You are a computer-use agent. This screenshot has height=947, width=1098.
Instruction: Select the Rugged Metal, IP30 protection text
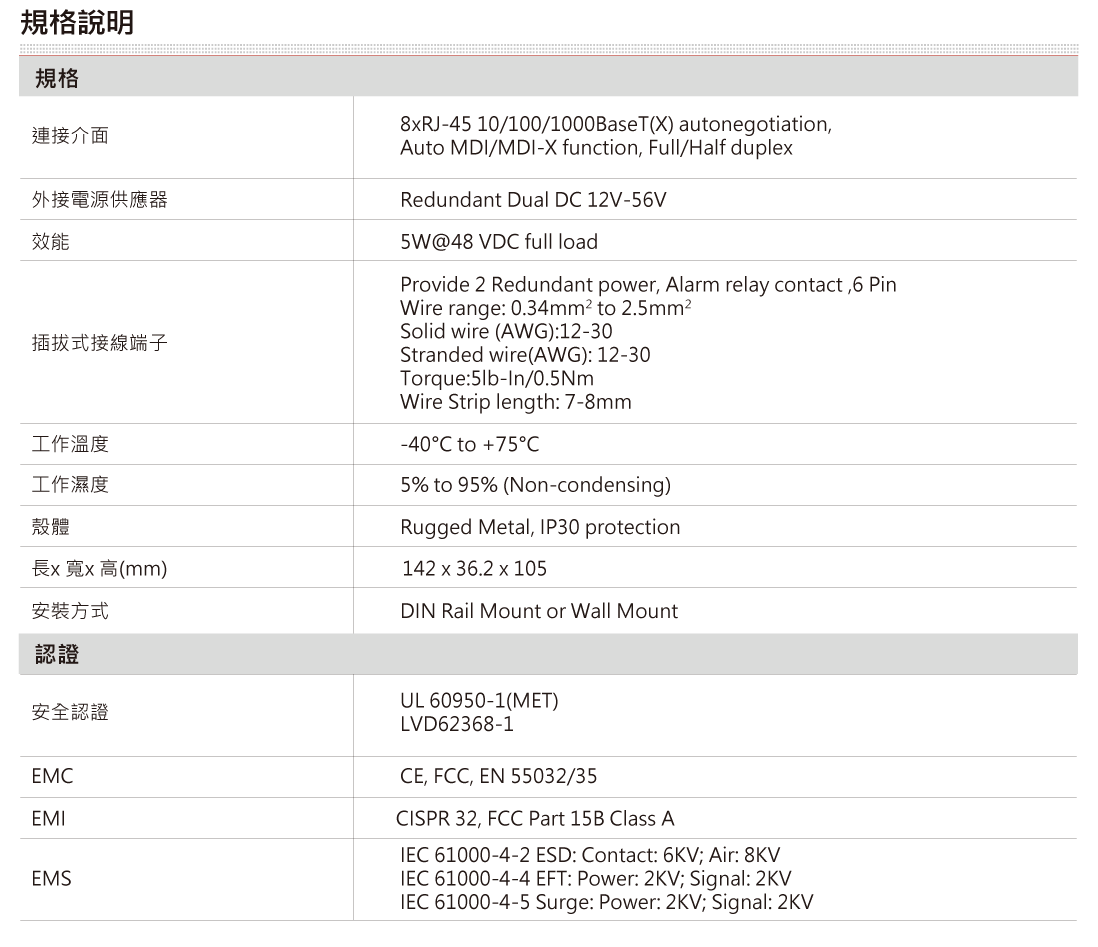pos(540,527)
